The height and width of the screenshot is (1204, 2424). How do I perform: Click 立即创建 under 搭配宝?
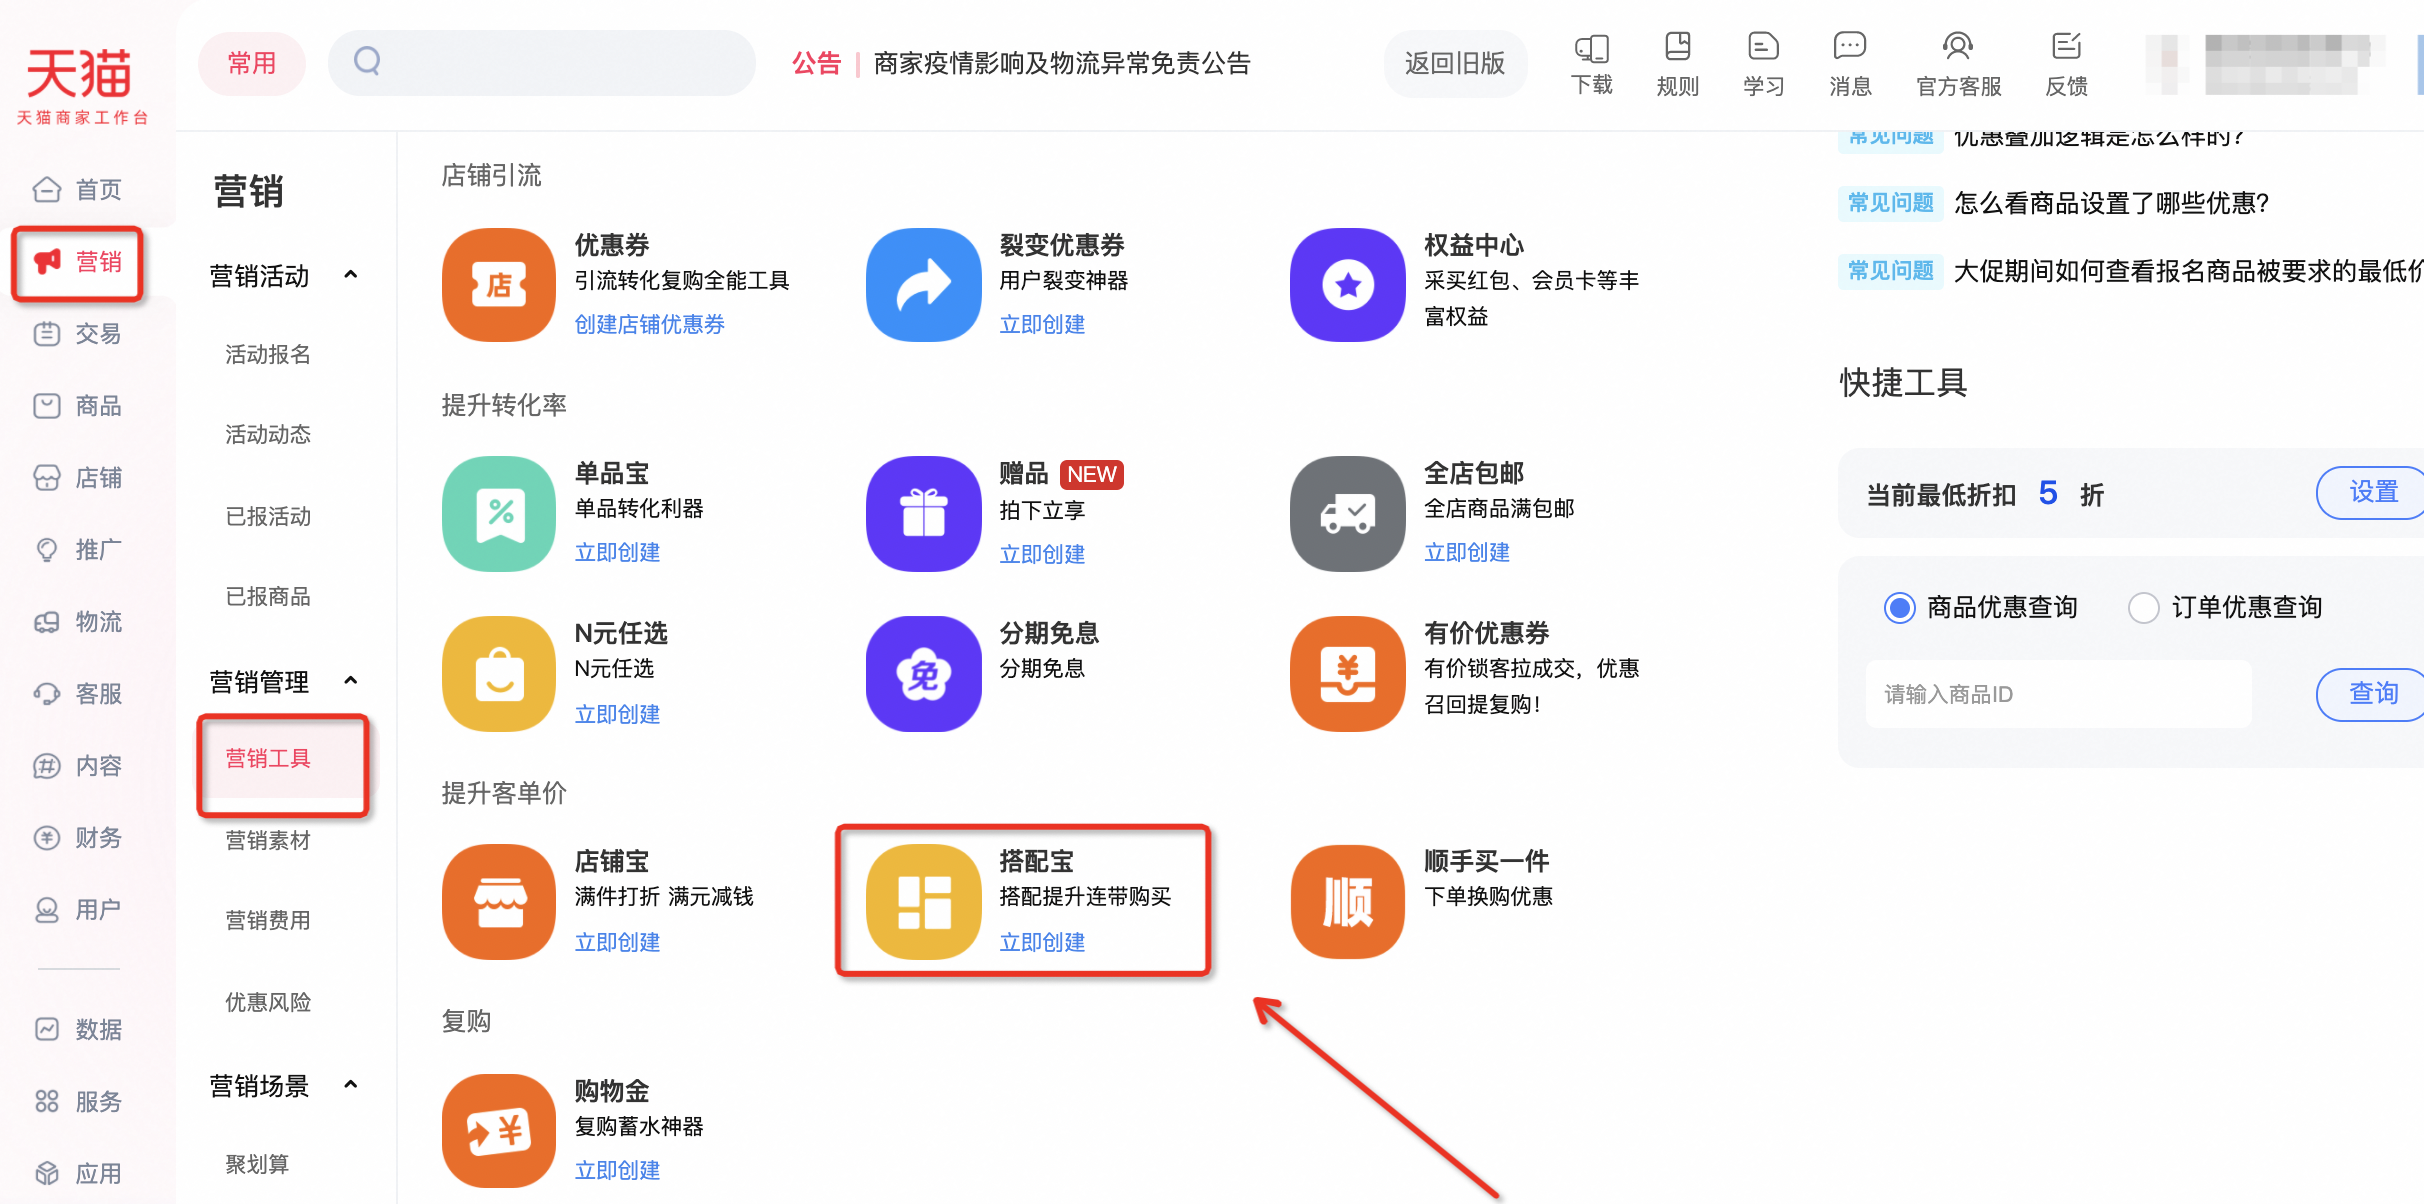coord(1042,942)
